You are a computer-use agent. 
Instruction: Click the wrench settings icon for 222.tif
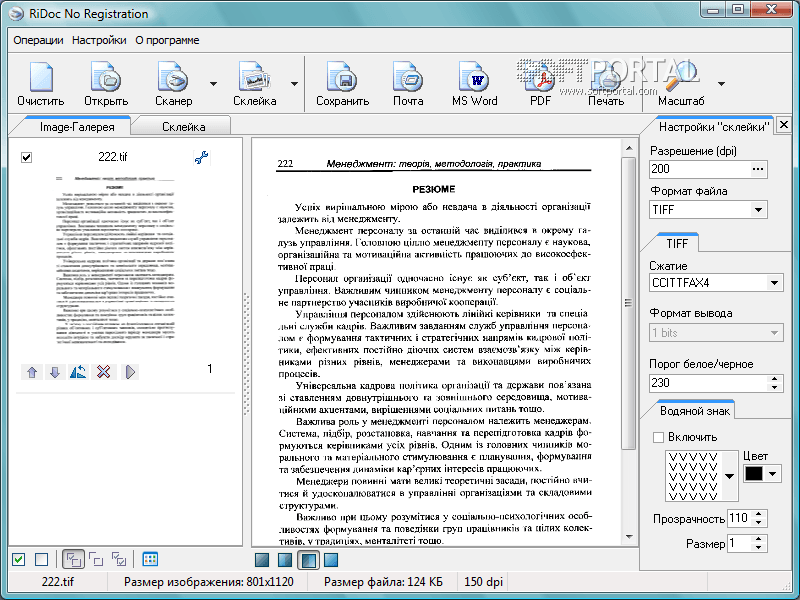[x=201, y=157]
